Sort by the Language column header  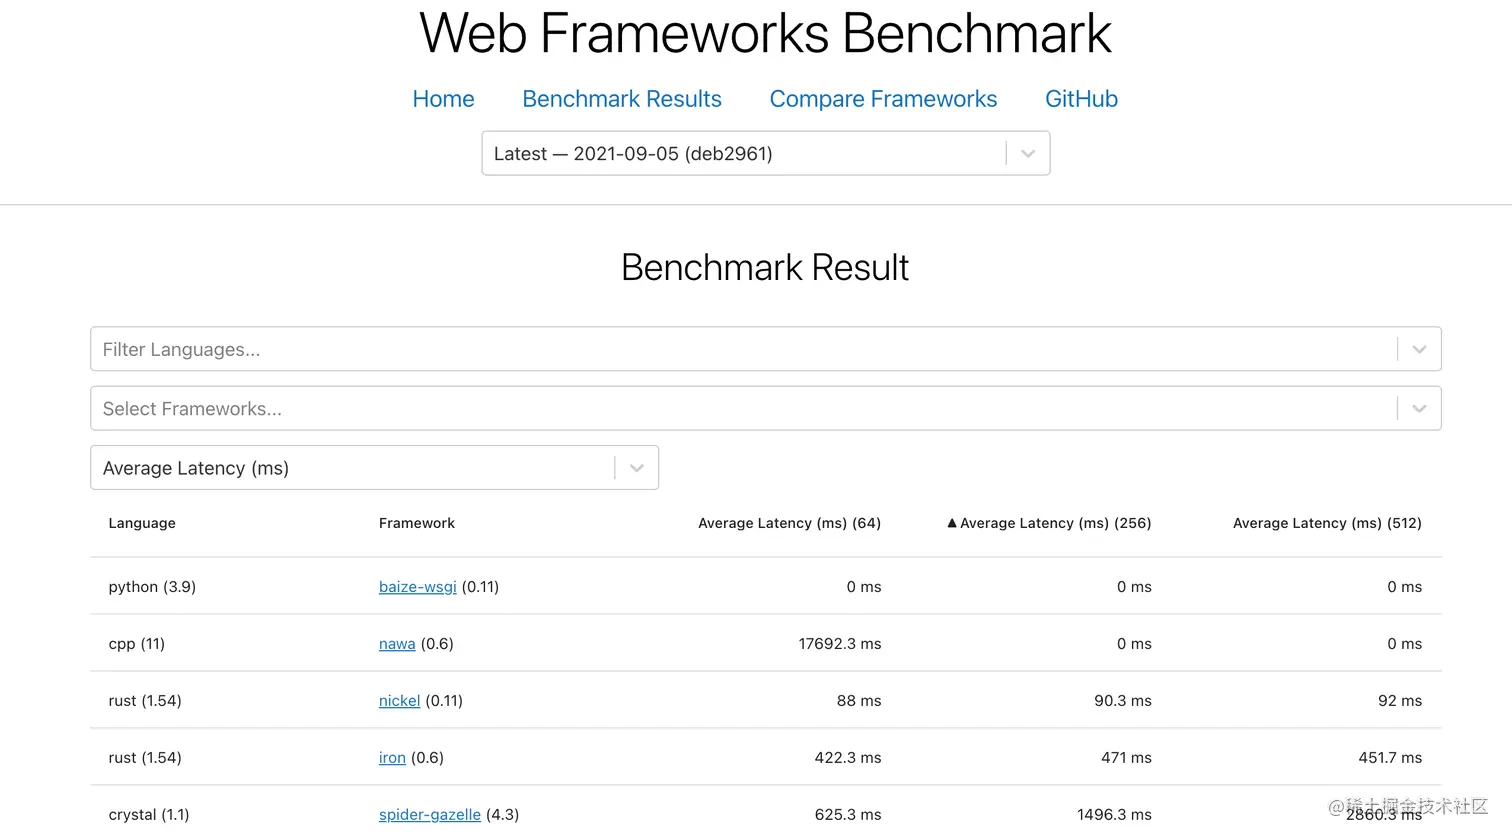pos(142,523)
